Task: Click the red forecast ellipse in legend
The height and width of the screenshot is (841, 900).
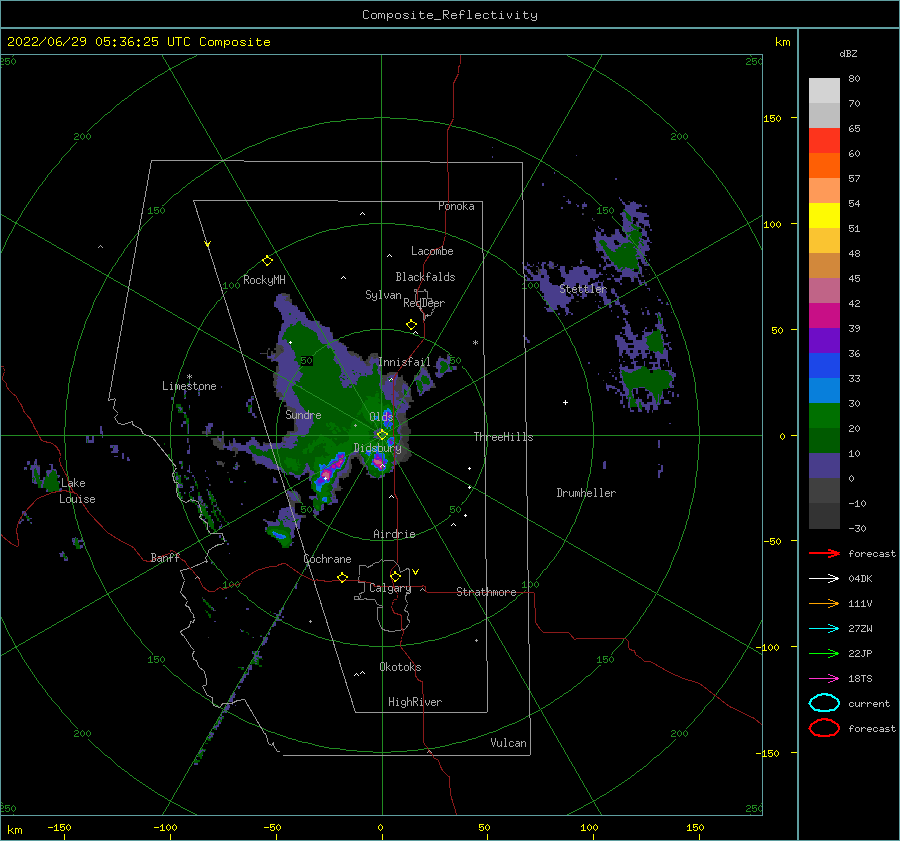Action: (x=824, y=728)
